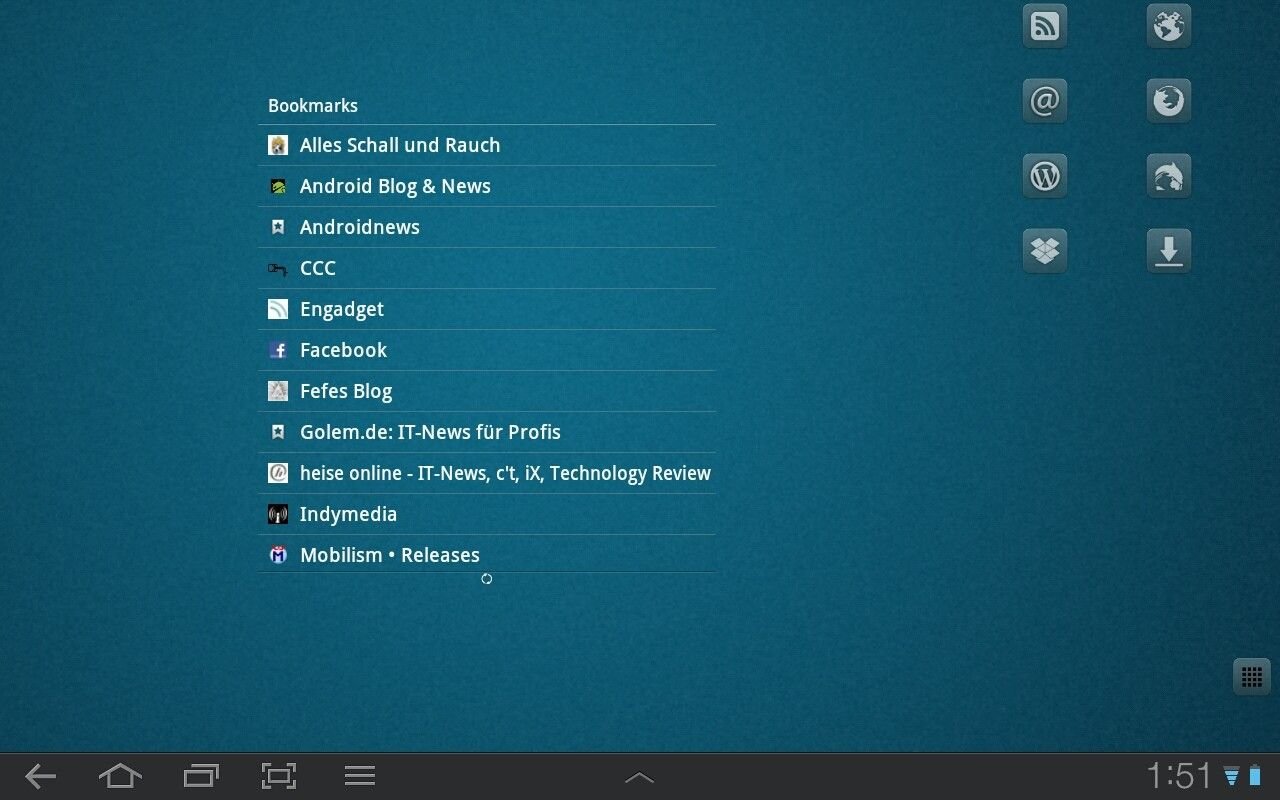Tap the 1:51 clock in status bar
Image resolution: width=1280 pixels, height=800 pixels.
pos(1179,776)
